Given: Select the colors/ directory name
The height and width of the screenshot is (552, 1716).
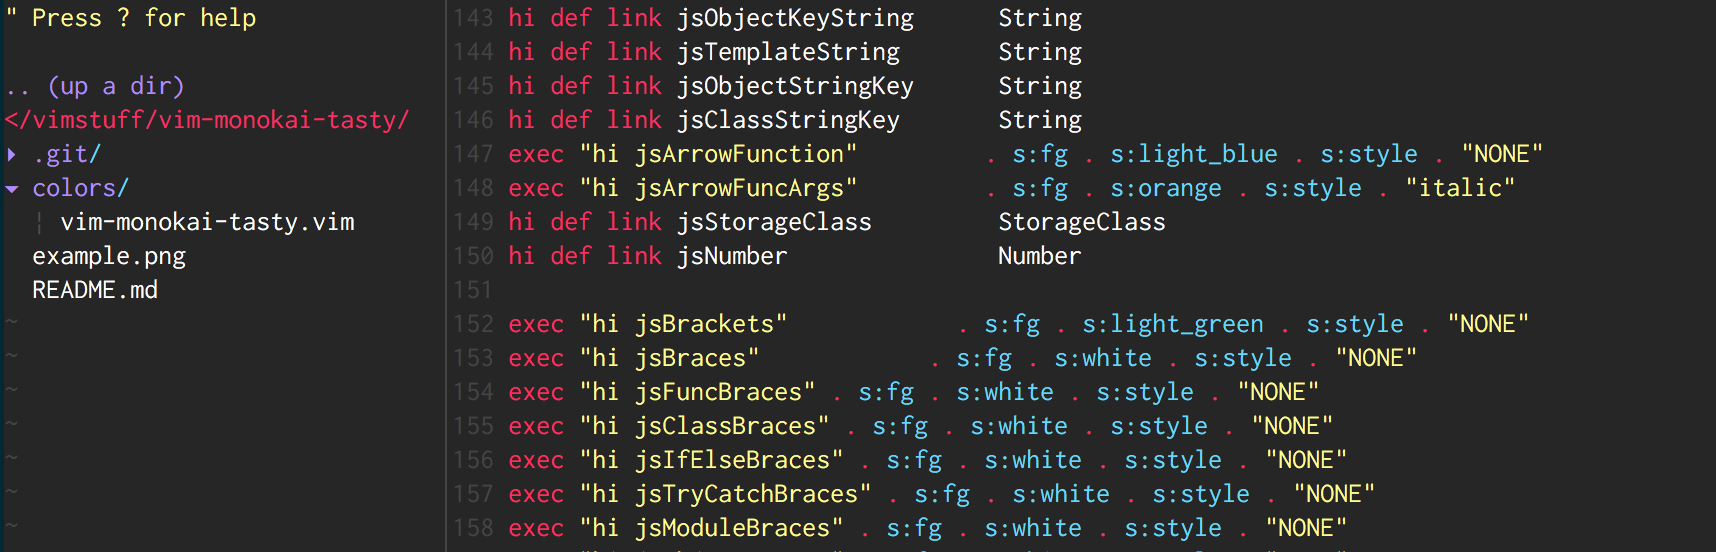Looking at the screenshot, I should pyautogui.click(x=80, y=188).
